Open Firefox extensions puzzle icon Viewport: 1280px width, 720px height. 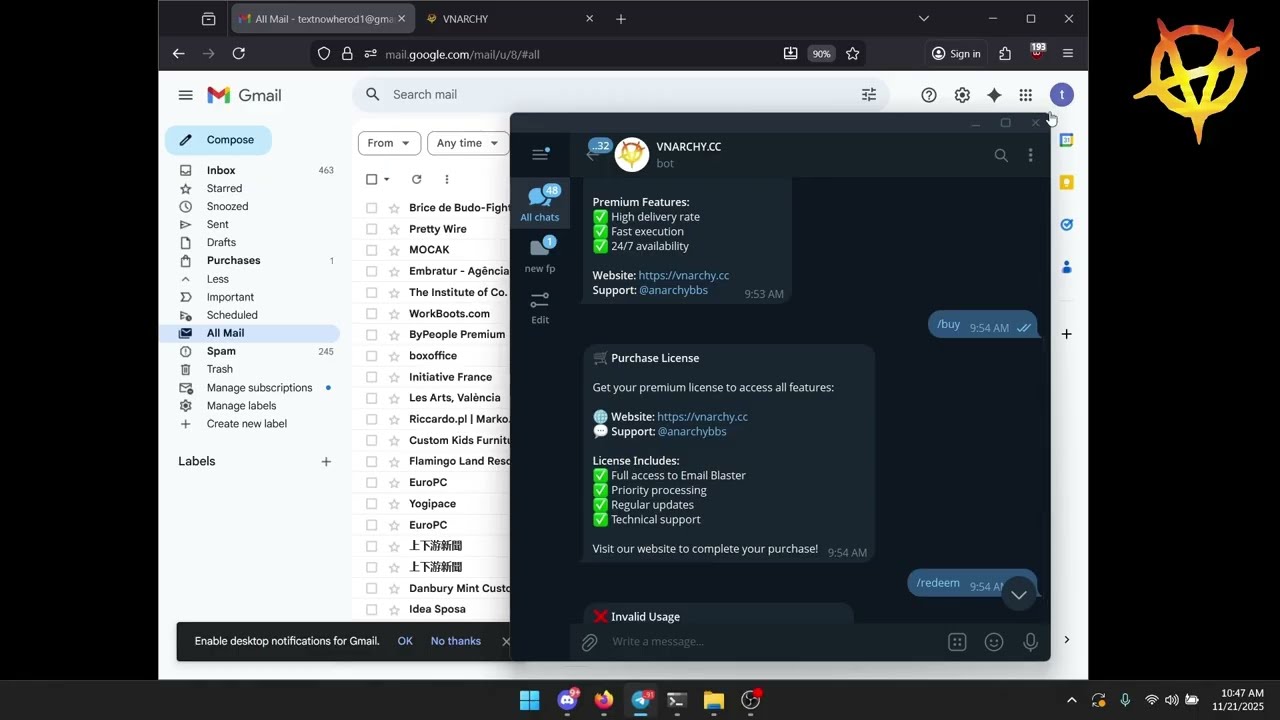point(1005,54)
